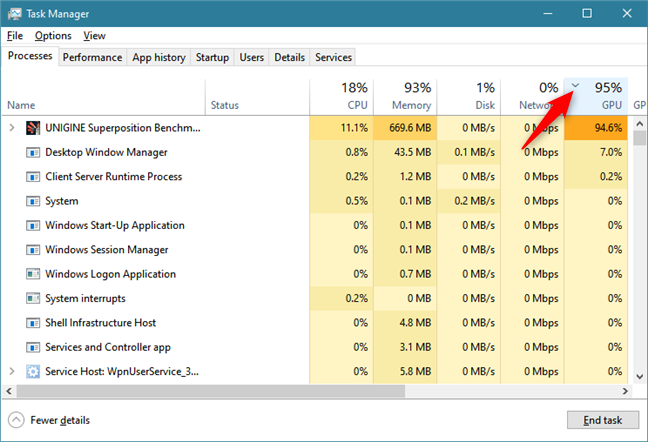This screenshot has height=442, width=648.
Task: Sort by the Disk column header
Action: pyautogui.click(x=469, y=97)
